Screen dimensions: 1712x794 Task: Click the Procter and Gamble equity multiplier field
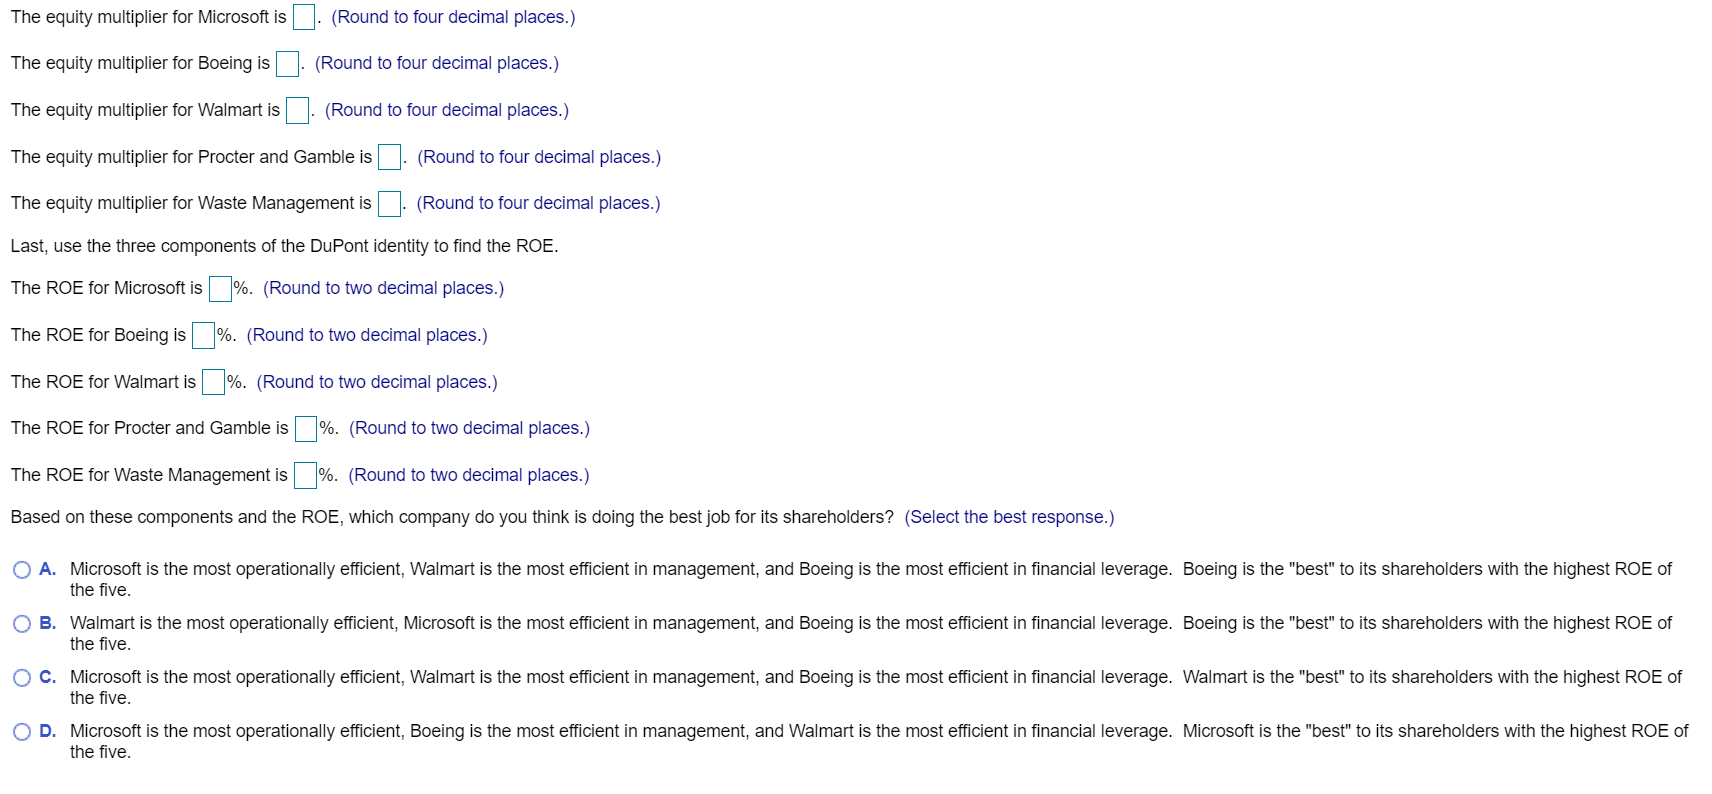pyautogui.click(x=388, y=157)
